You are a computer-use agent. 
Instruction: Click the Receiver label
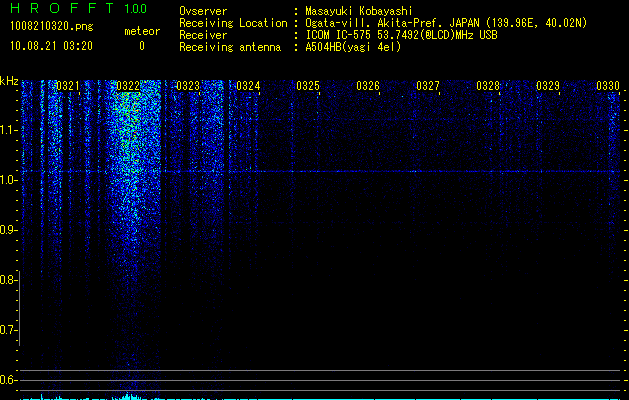click(x=203, y=35)
